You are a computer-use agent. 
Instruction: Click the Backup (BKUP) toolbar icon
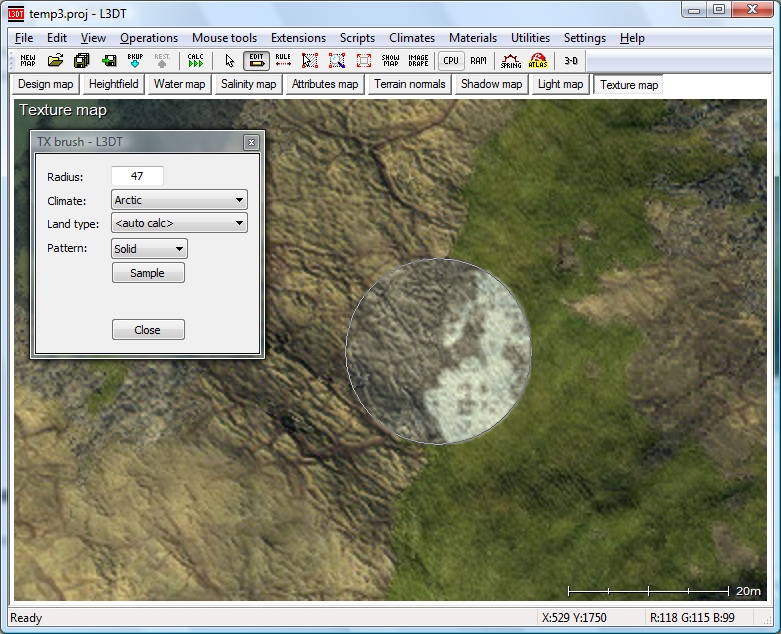135,61
